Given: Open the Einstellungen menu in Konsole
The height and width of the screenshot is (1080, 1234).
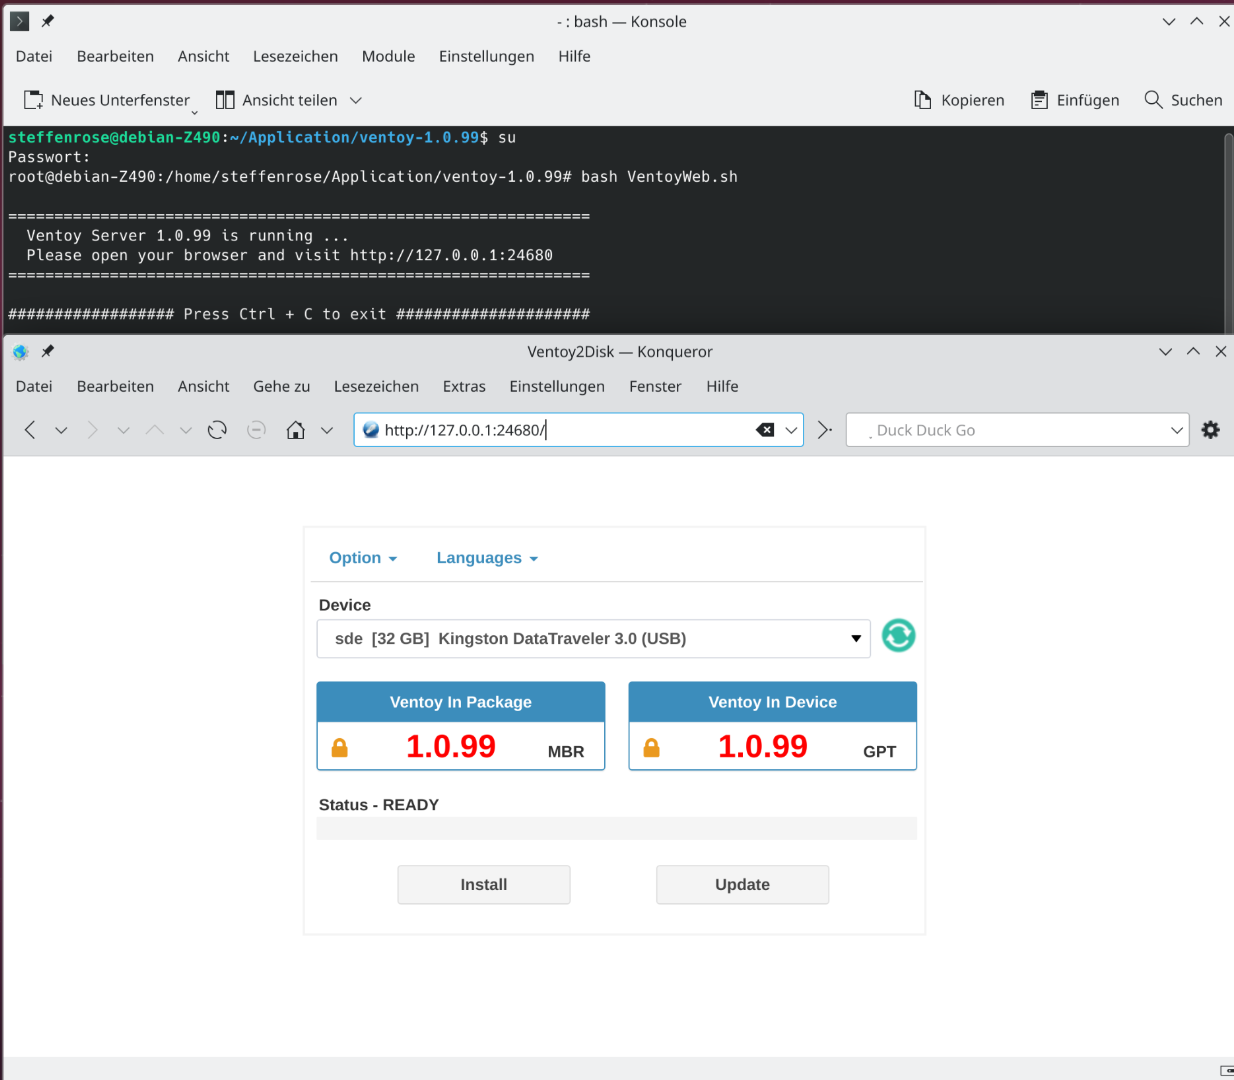Looking at the screenshot, I should tap(486, 57).
